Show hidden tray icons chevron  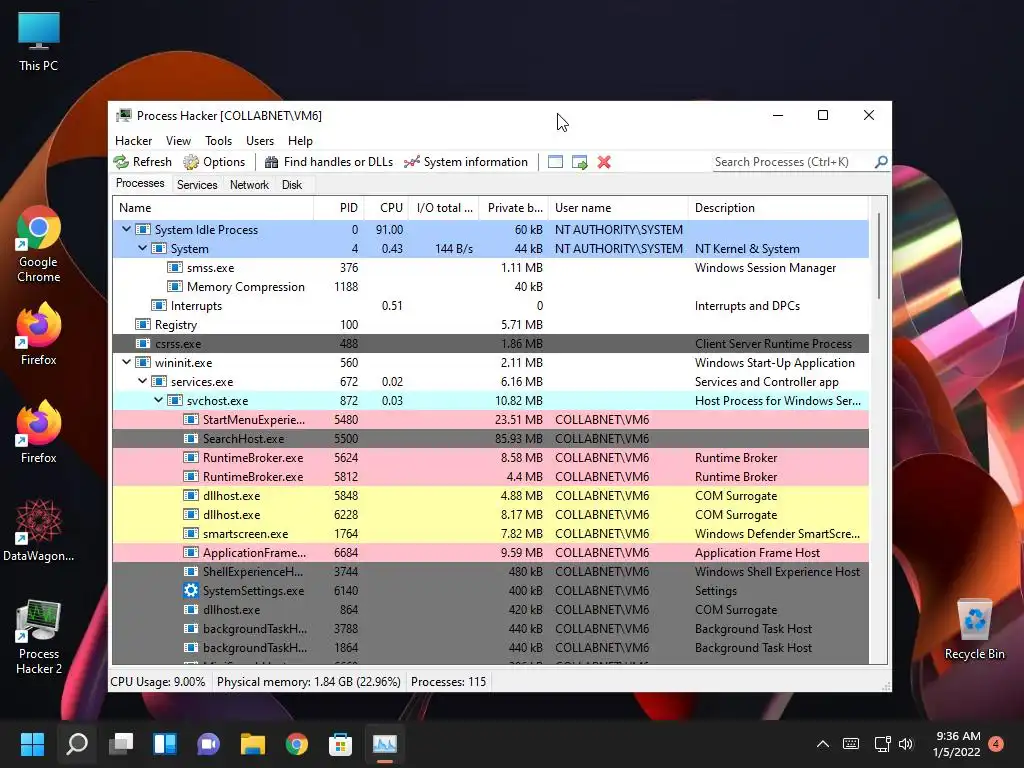point(823,744)
